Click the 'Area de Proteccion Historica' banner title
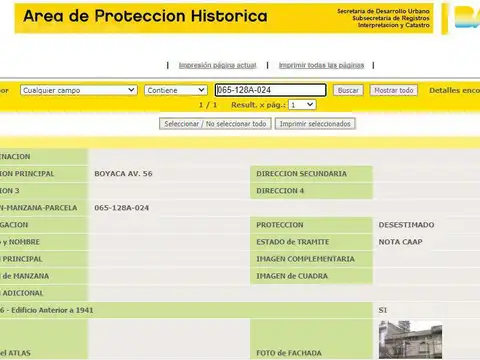 tap(145, 16)
